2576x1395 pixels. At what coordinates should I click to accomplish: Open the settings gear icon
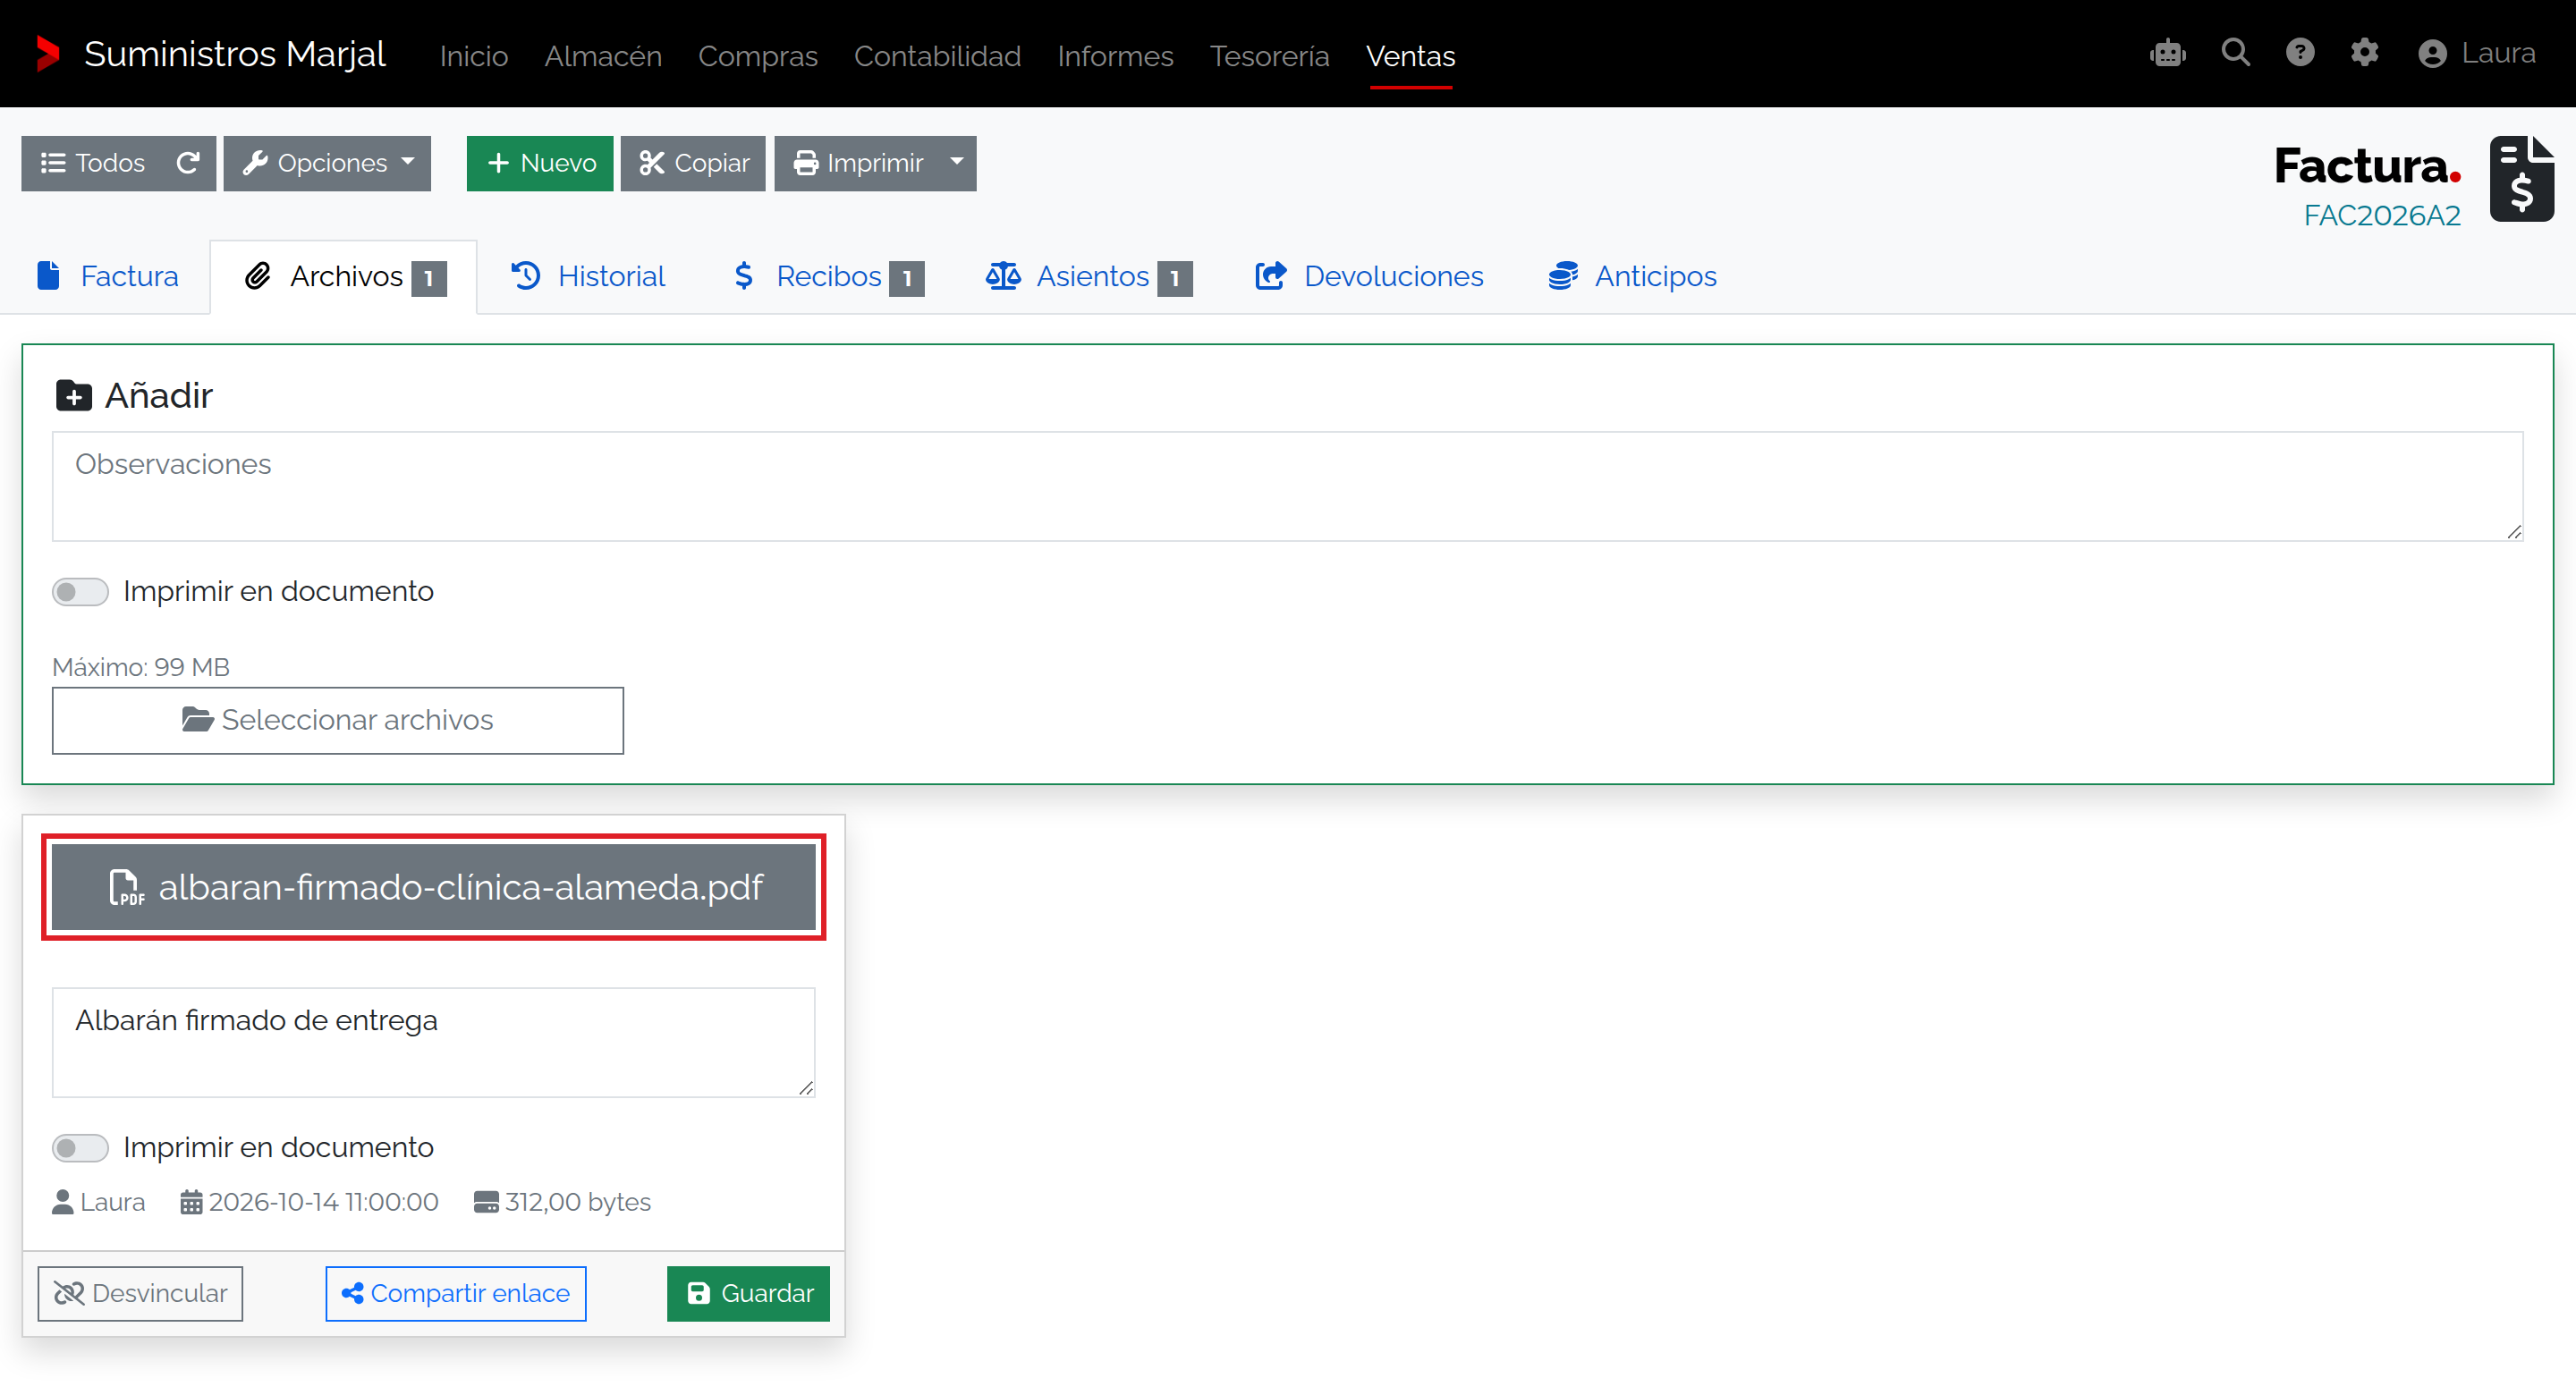click(x=2364, y=52)
